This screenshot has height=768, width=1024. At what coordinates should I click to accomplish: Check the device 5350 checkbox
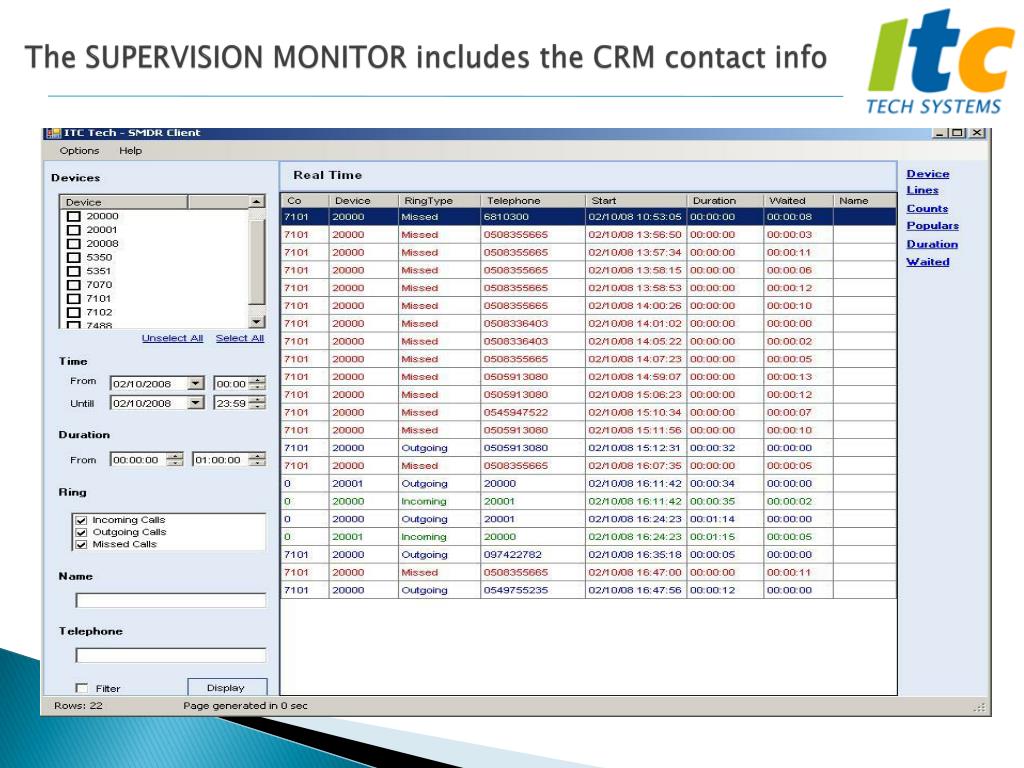(74, 257)
